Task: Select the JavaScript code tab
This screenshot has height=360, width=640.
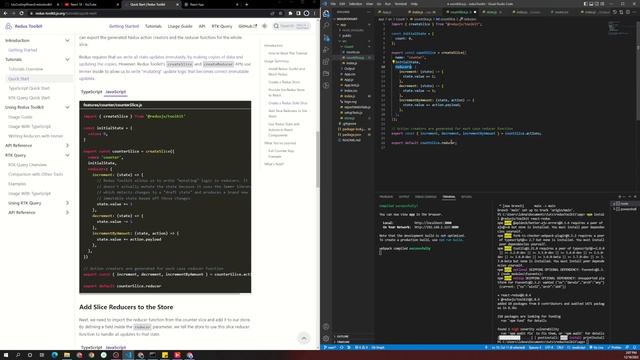Action: coord(116,92)
